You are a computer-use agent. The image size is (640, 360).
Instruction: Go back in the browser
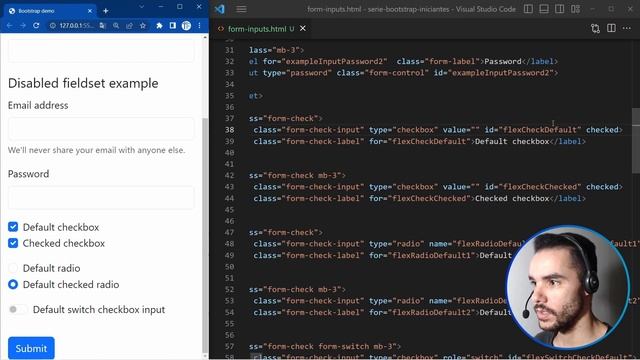9,25
